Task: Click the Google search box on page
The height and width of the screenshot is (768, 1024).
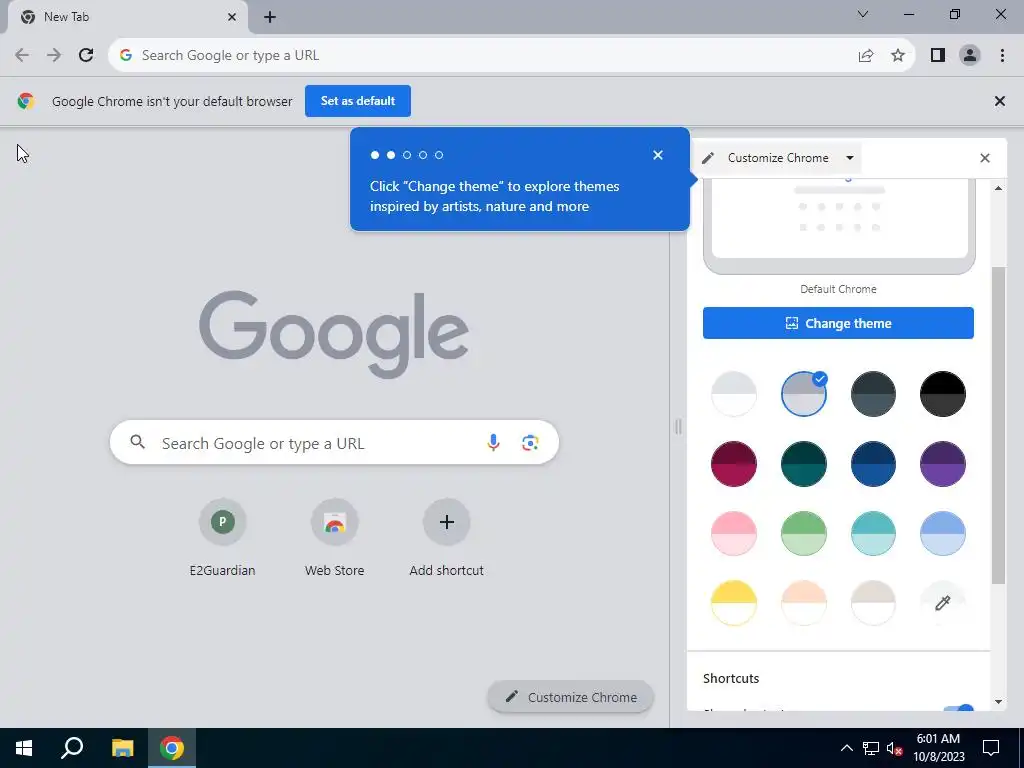Action: click(334, 443)
